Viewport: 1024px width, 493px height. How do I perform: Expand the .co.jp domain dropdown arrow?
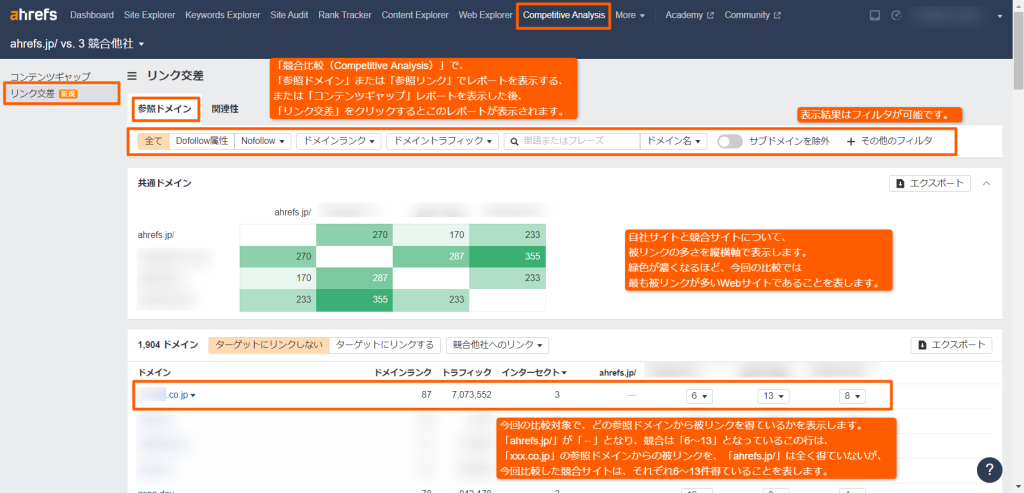click(x=193, y=395)
